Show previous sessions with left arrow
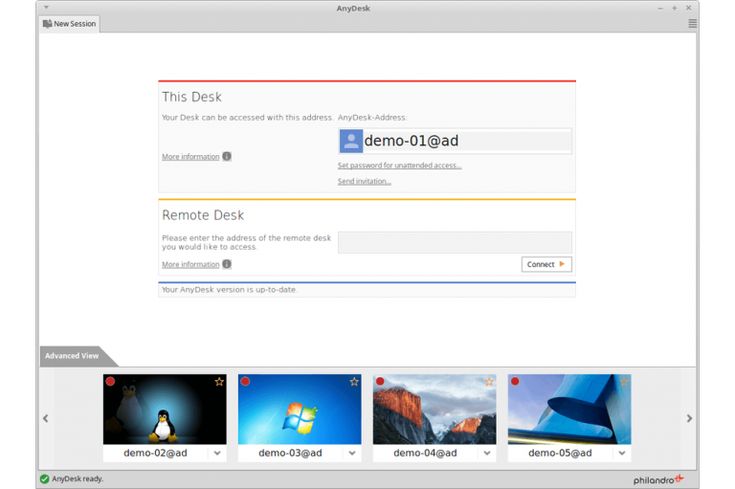Image resolution: width=735 pixels, height=489 pixels. pyautogui.click(x=45, y=418)
